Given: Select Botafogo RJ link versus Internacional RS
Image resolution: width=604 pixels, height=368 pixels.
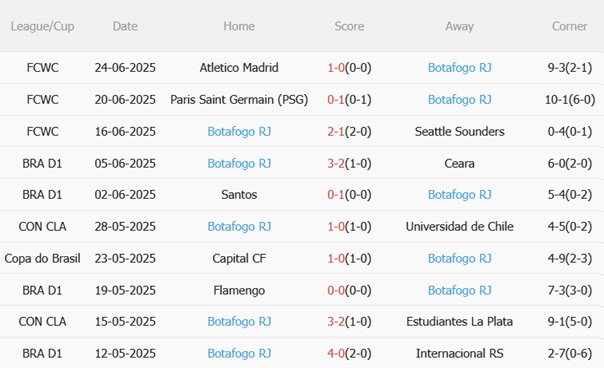Looking at the screenshot, I should click(239, 353).
